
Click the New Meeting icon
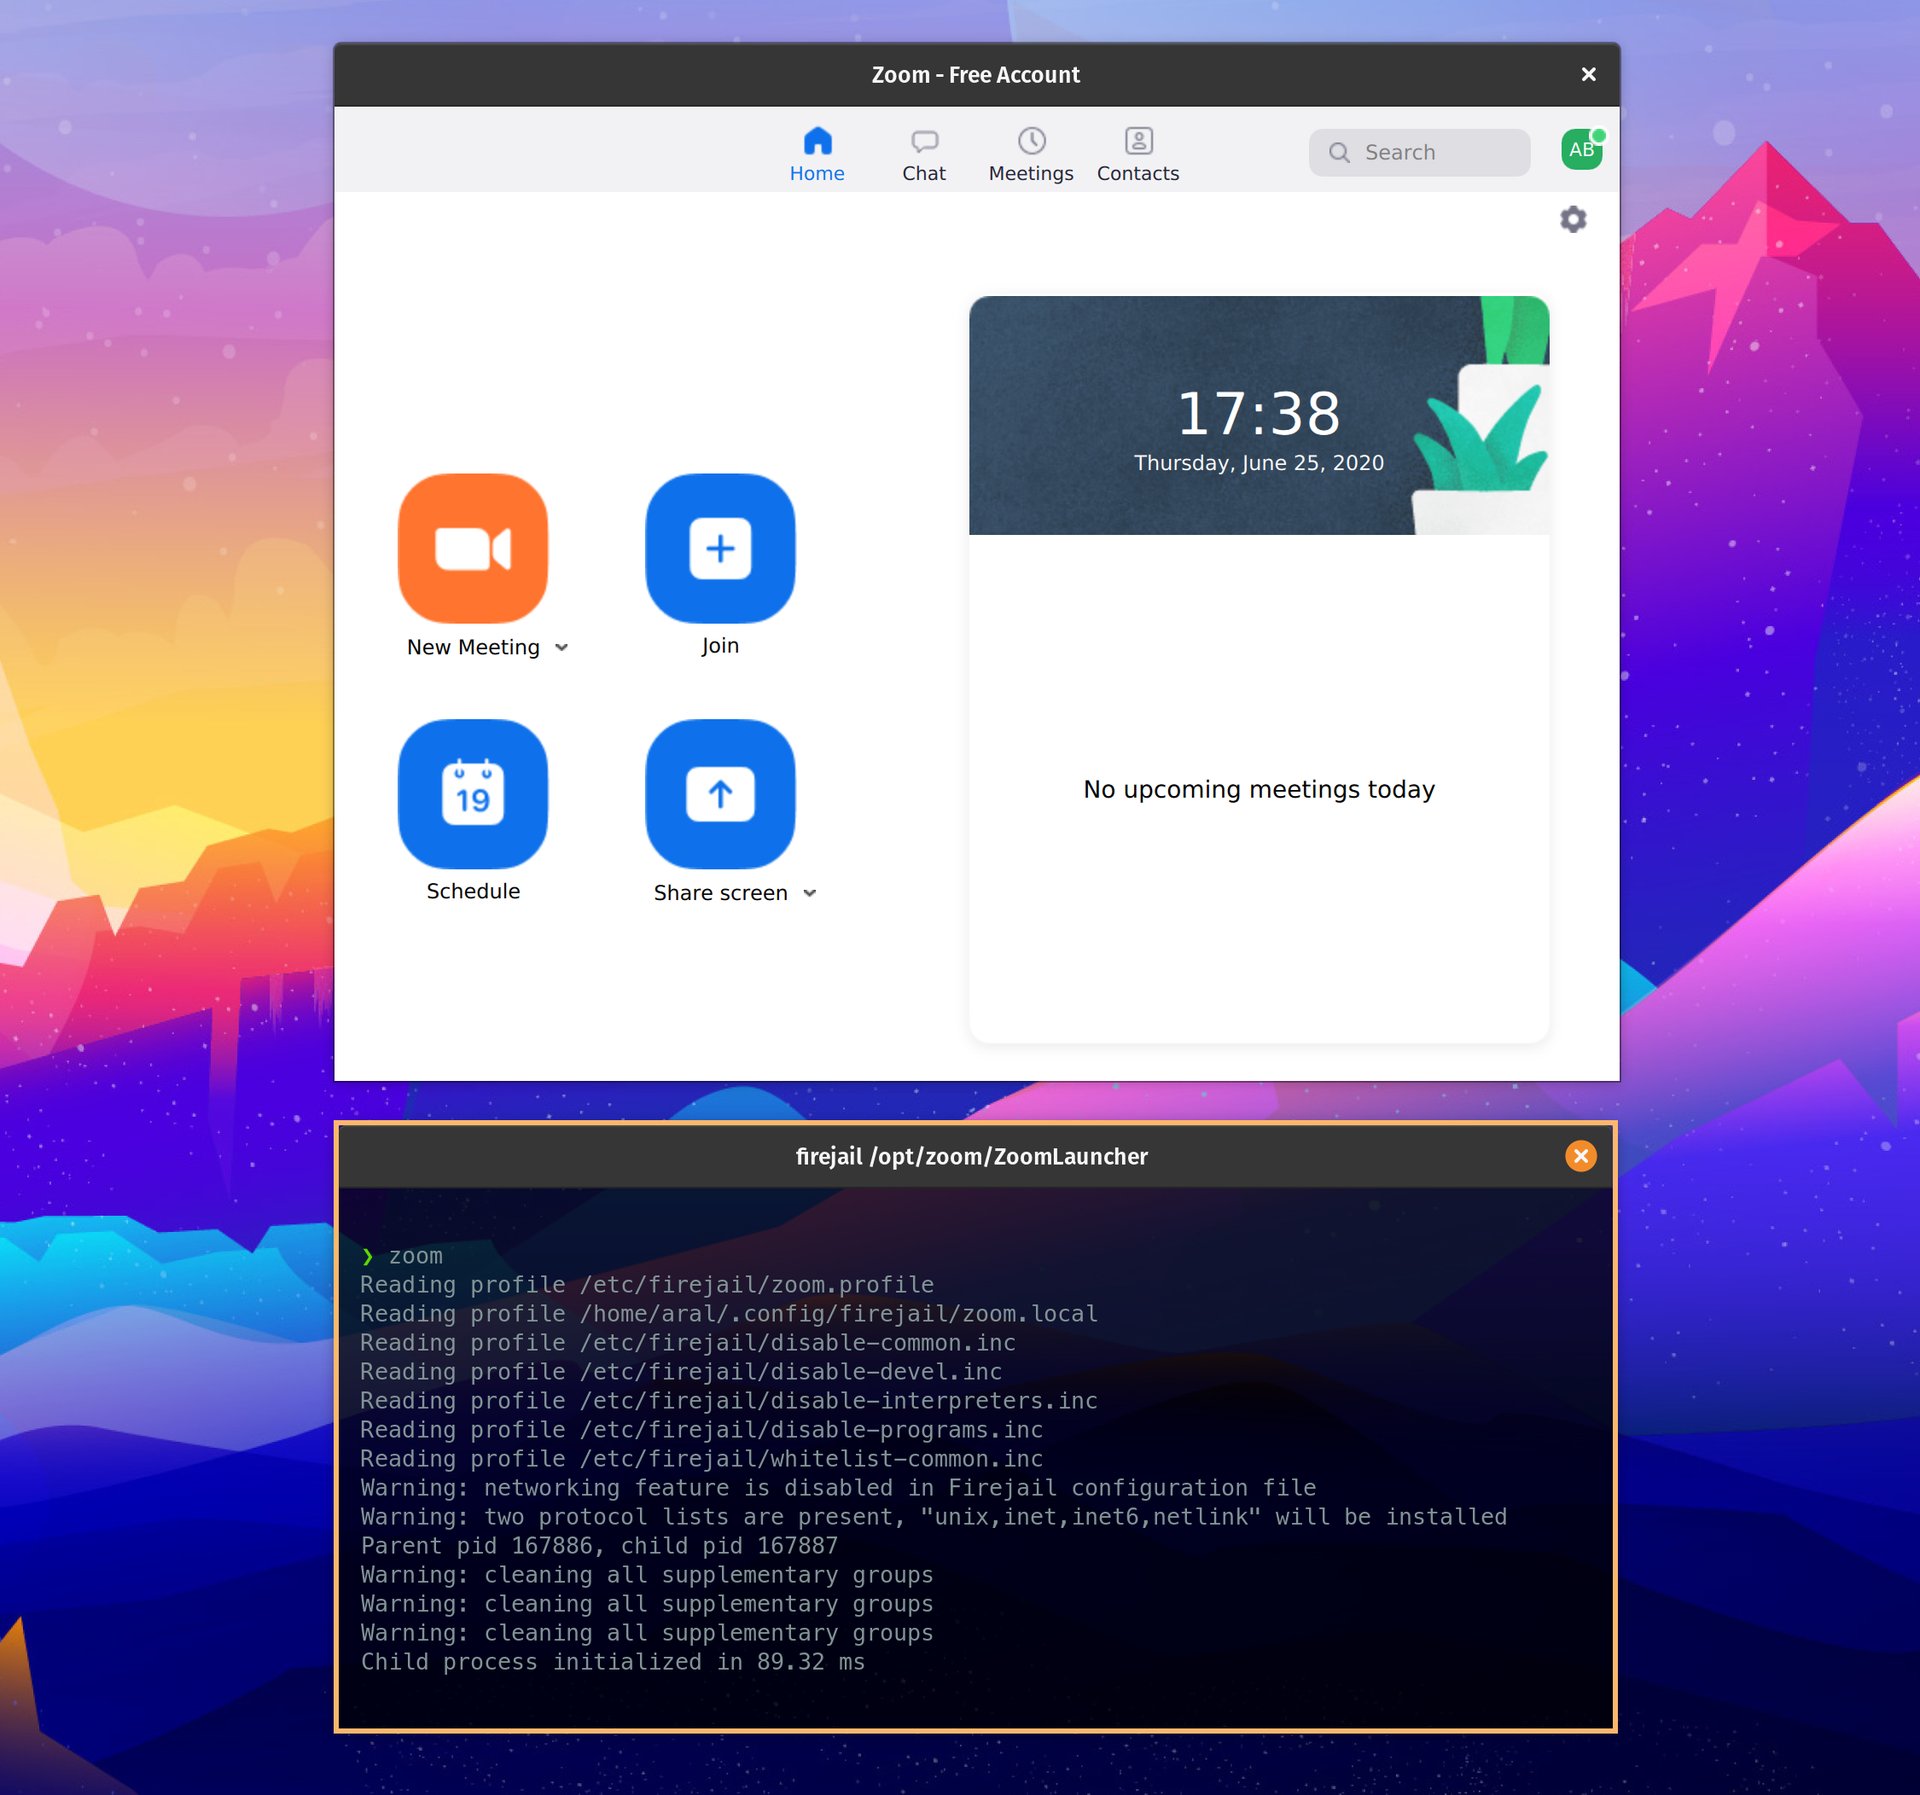tap(474, 548)
